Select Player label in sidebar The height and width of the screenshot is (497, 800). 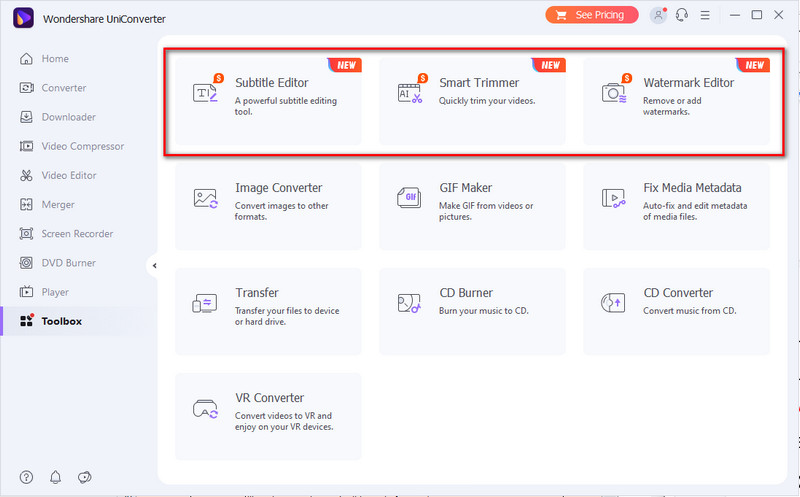click(55, 292)
